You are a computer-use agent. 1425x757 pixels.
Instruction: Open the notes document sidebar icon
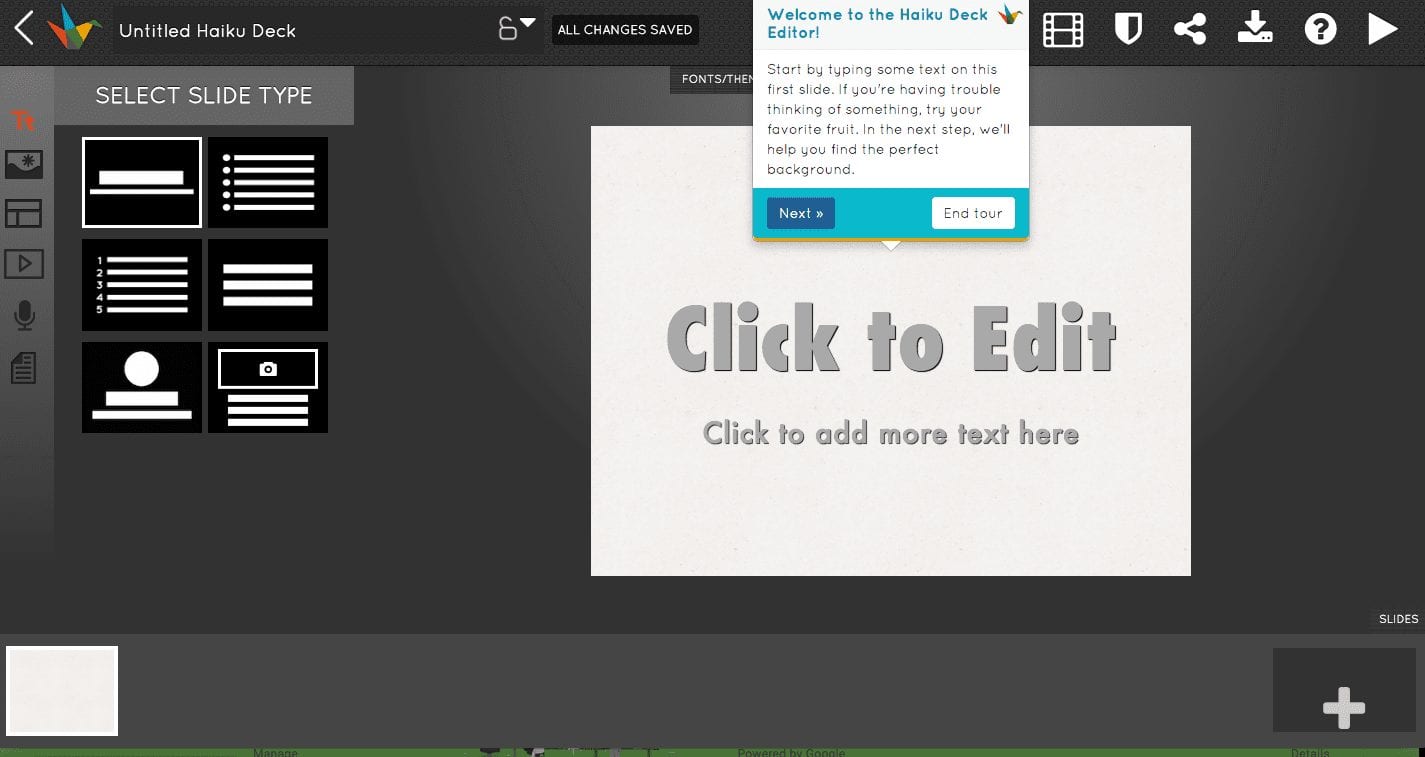23,367
